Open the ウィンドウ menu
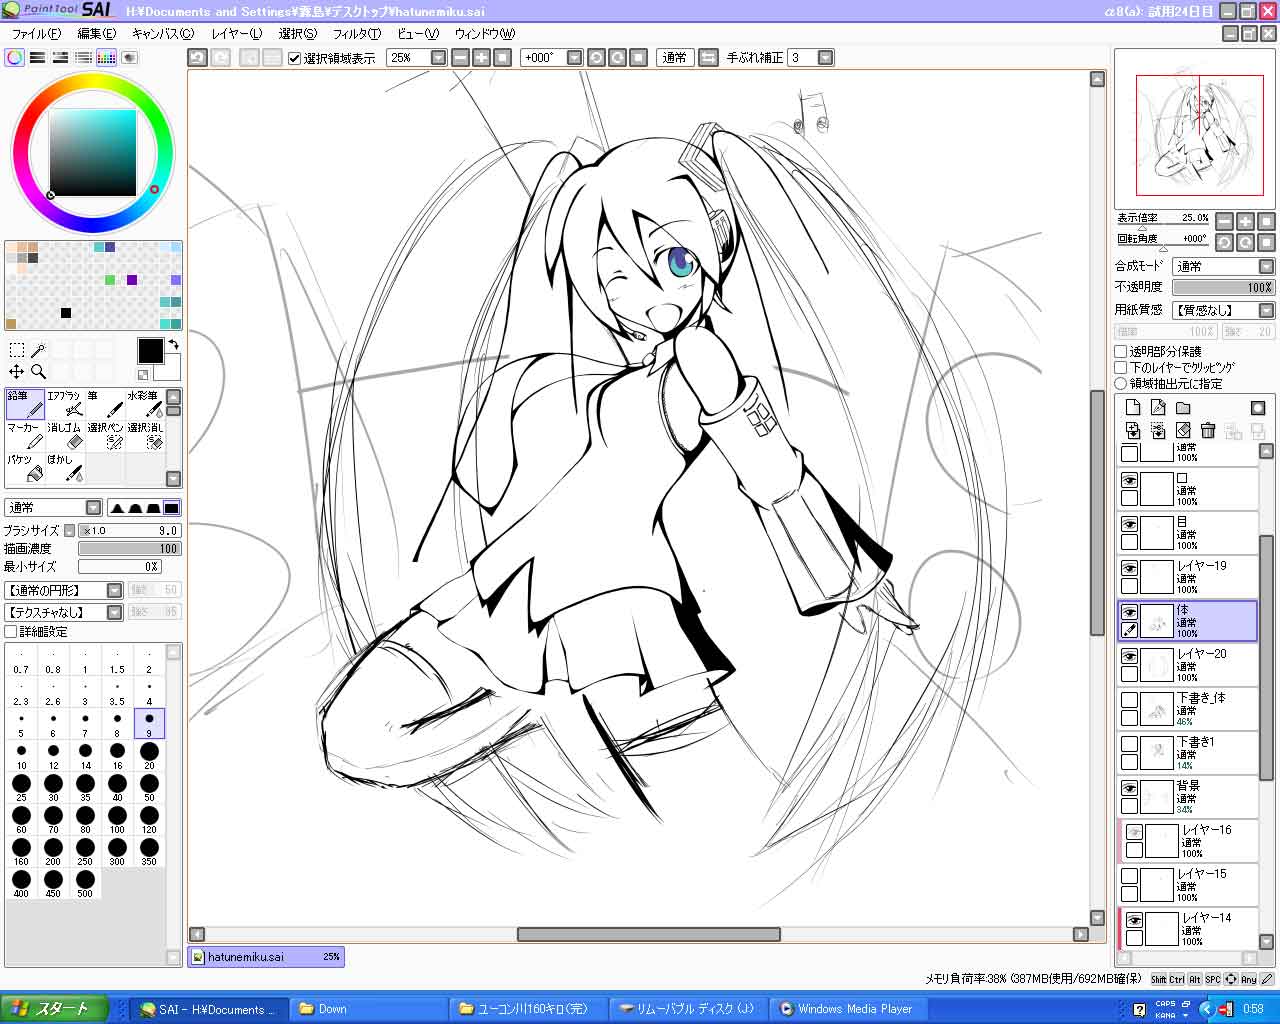Screen dimensions: 1280x1024 485,34
